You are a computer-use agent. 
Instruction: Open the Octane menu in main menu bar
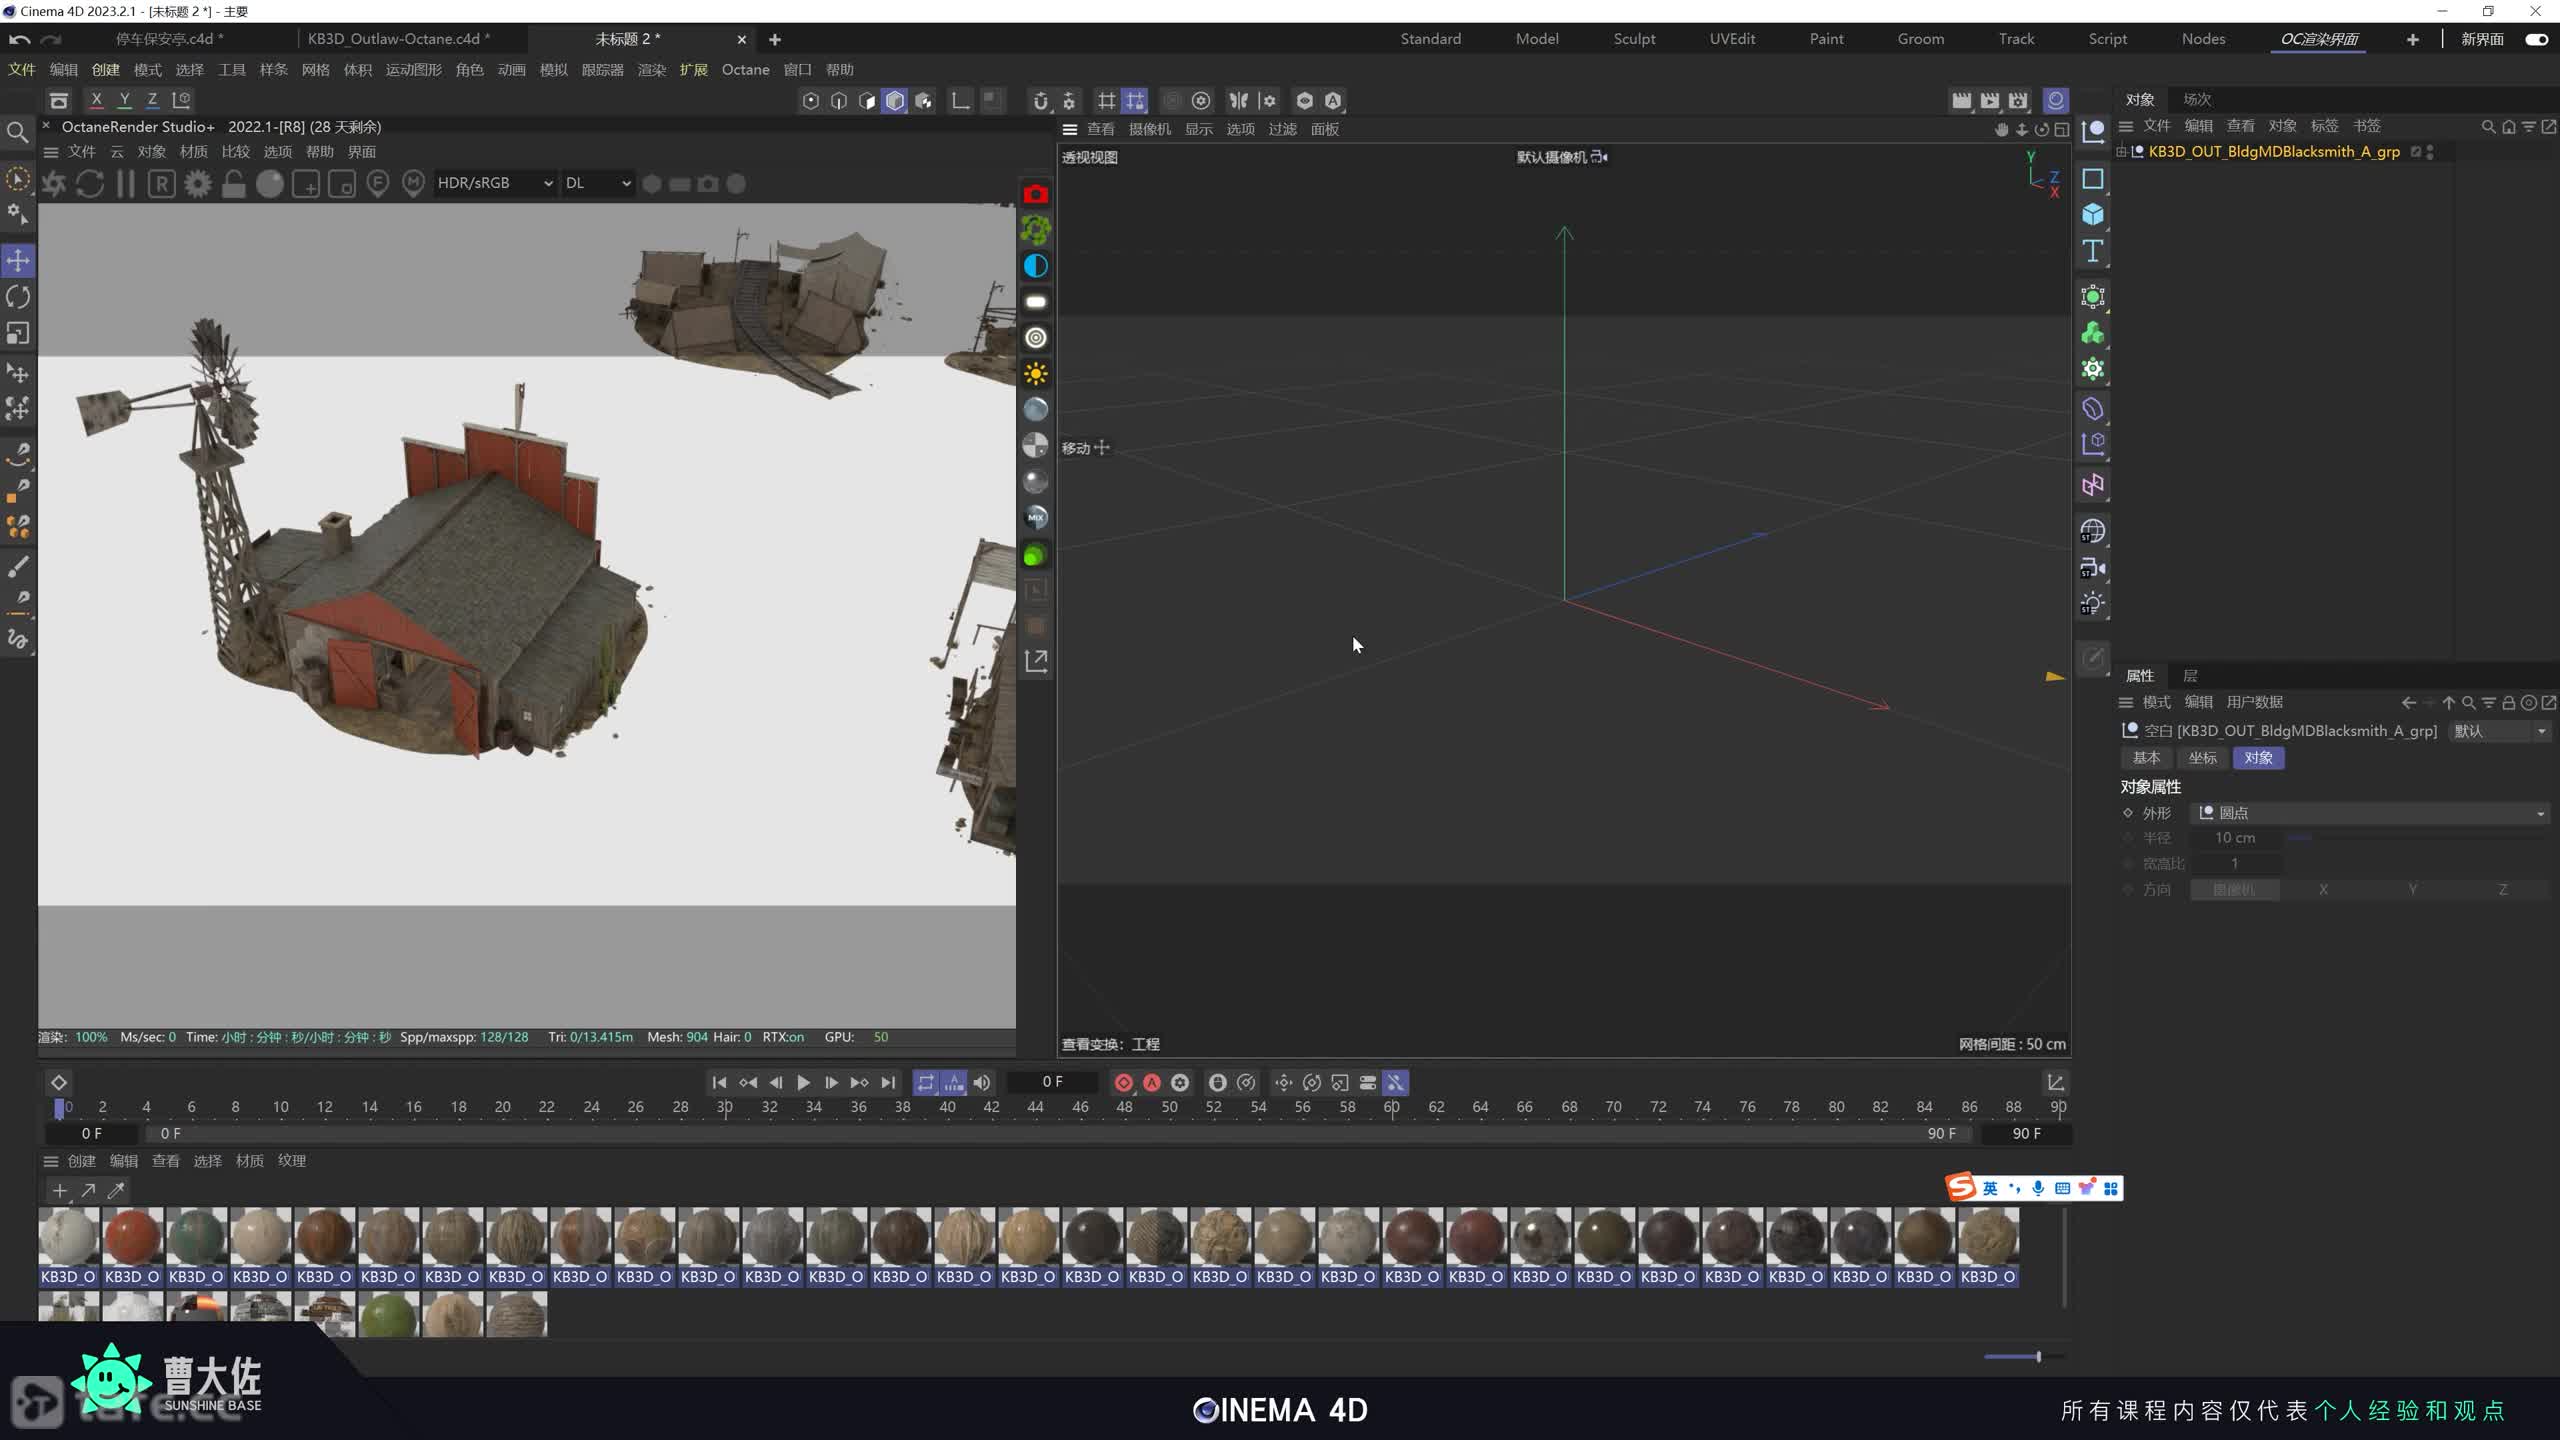coord(745,70)
